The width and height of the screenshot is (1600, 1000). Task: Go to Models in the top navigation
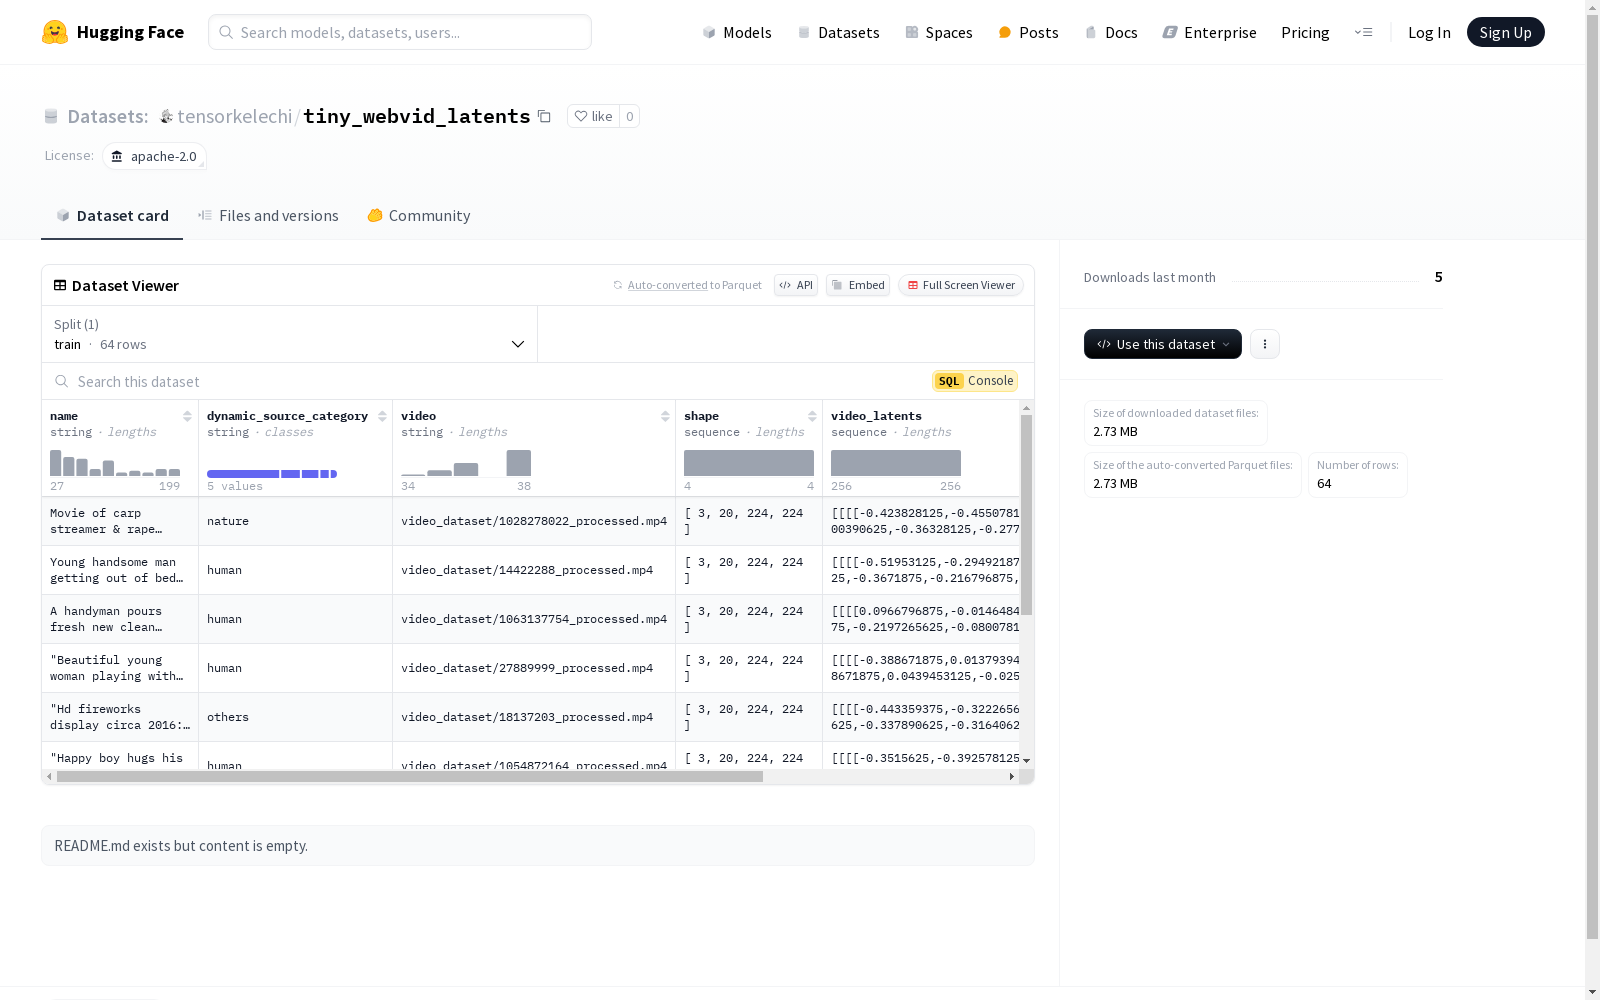pos(737,32)
